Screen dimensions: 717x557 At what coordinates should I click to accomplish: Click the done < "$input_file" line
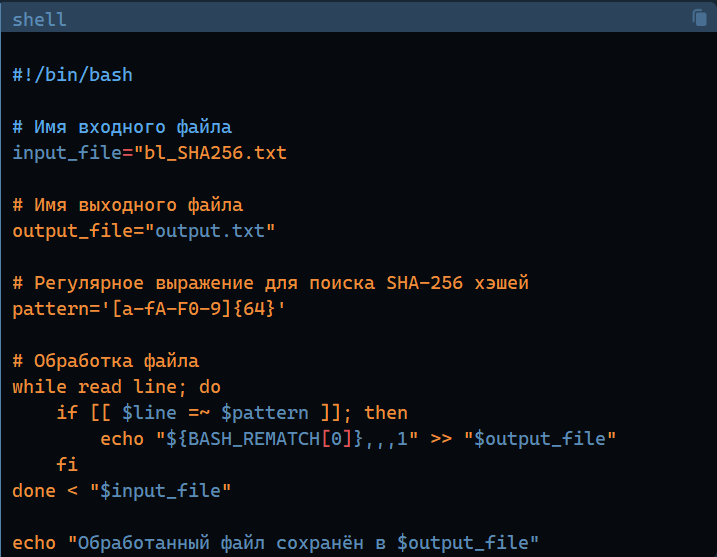122,491
